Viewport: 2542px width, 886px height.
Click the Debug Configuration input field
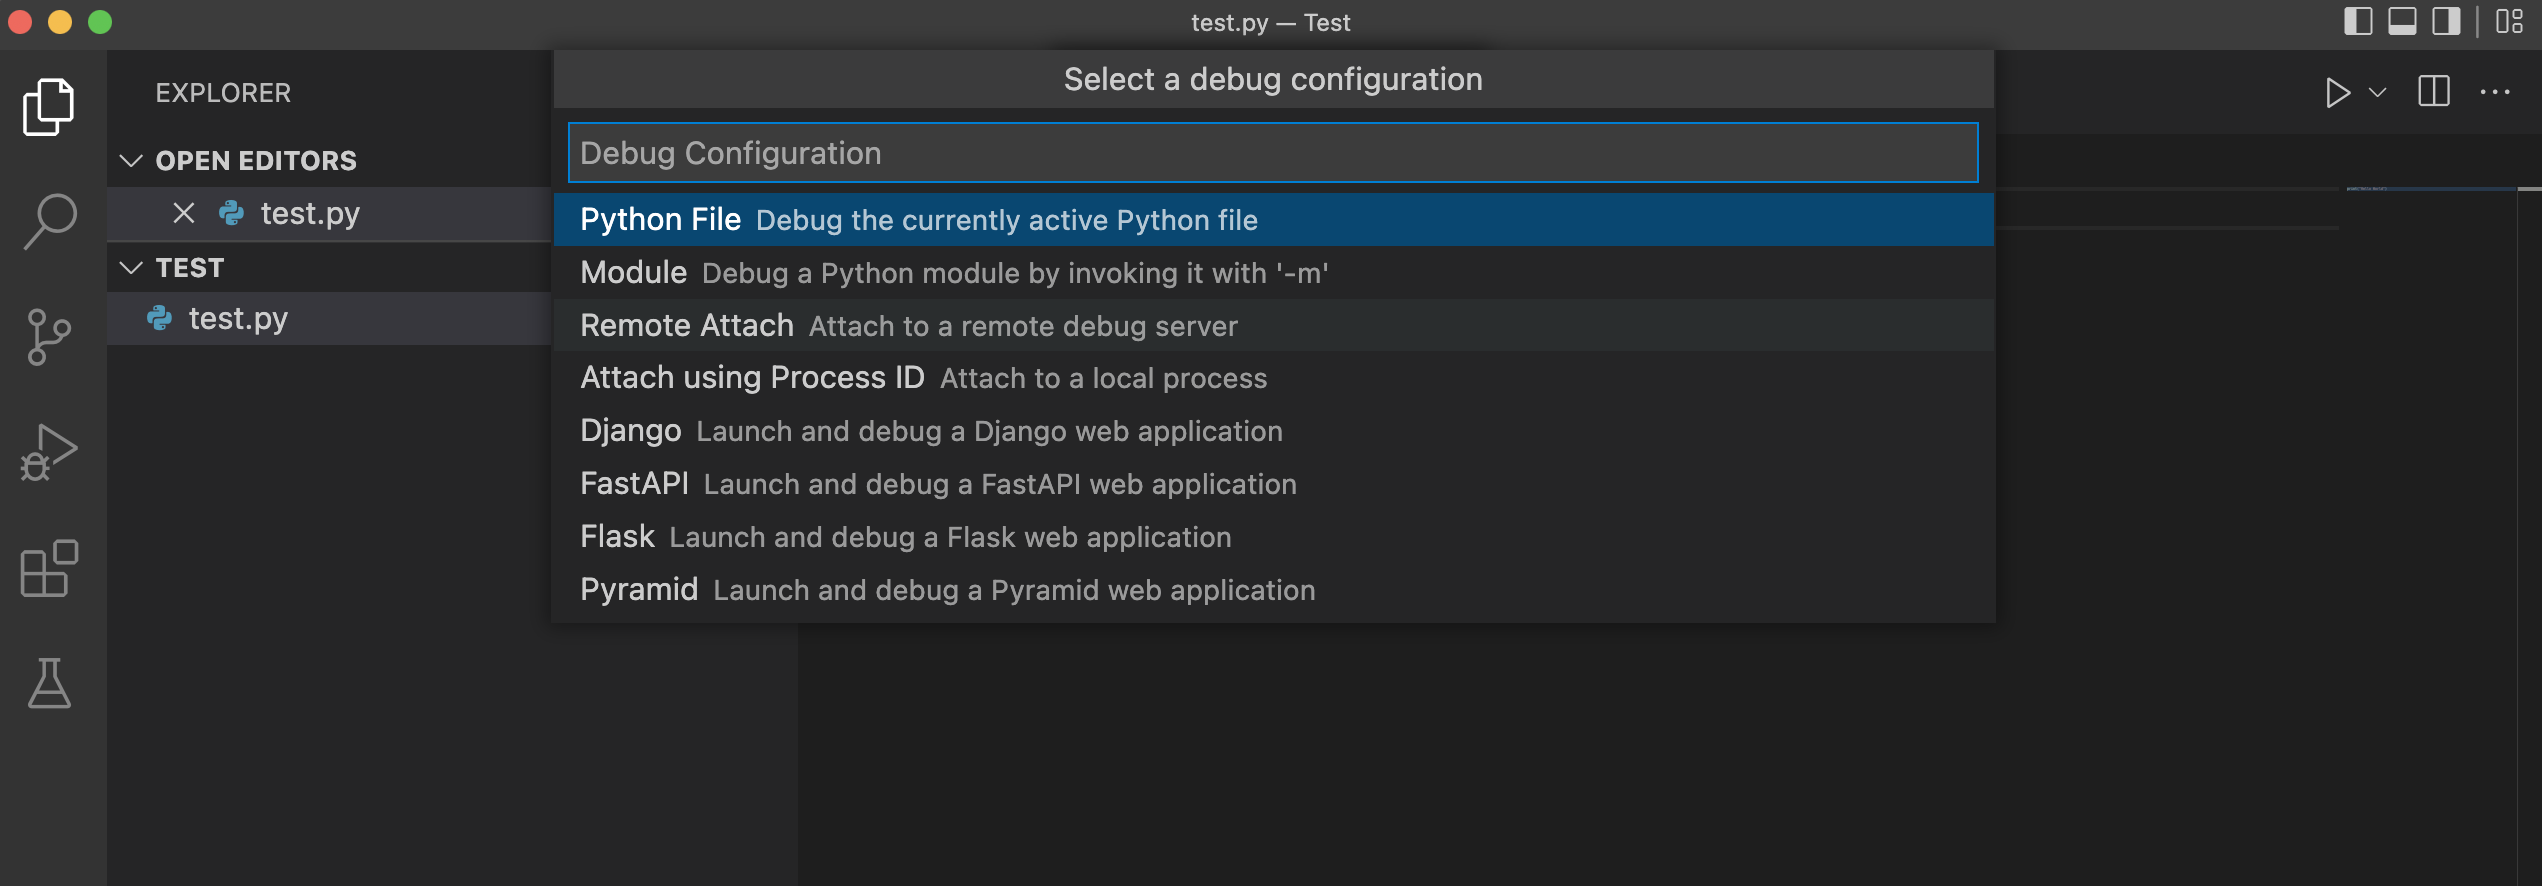click(x=1272, y=153)
